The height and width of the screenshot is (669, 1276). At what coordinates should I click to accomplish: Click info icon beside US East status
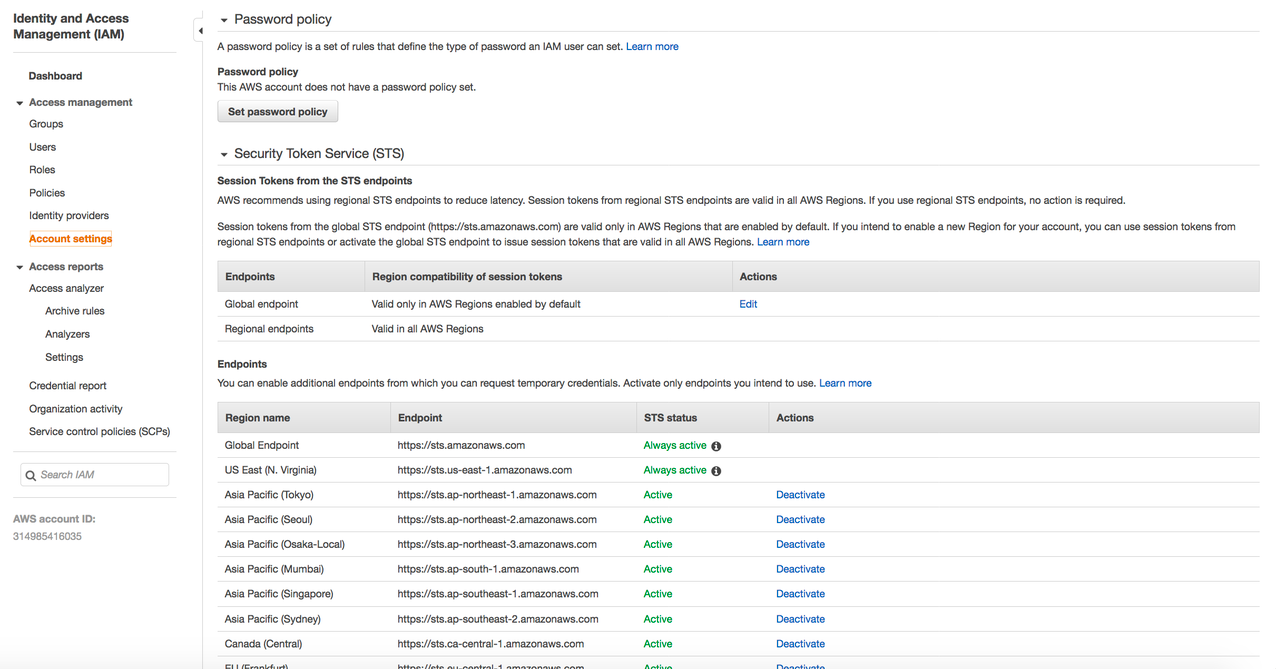click(716, 471)
